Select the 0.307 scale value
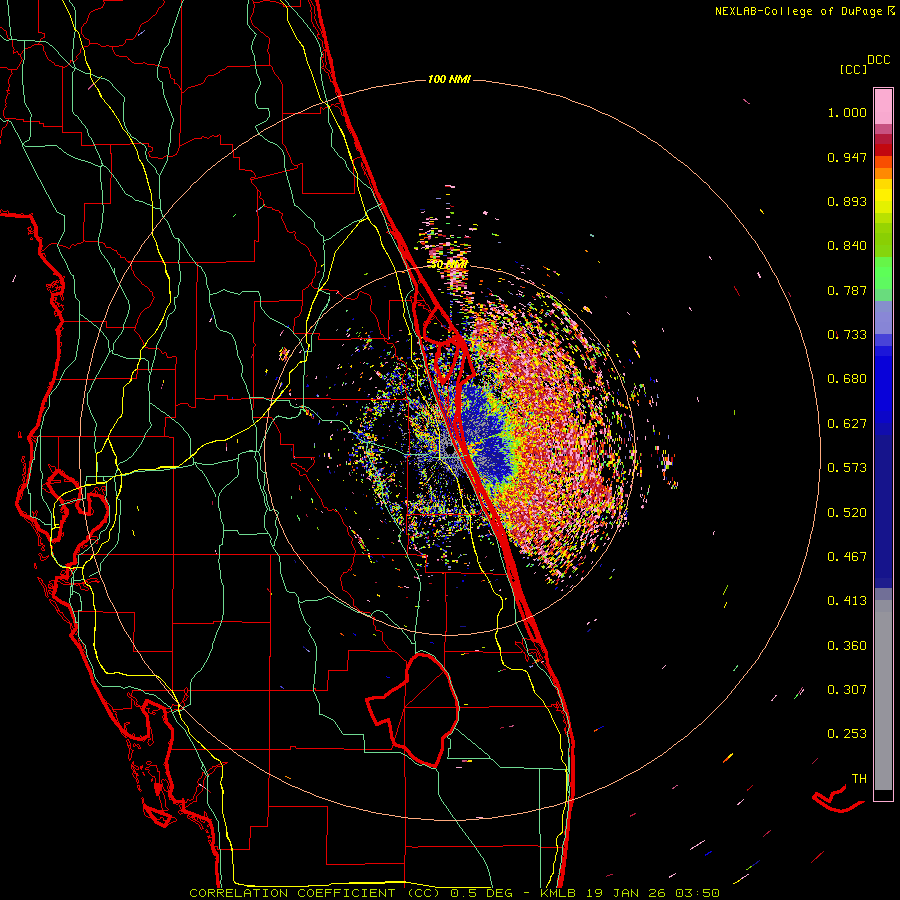Viewport: 900px width, 900px height. 847,690
